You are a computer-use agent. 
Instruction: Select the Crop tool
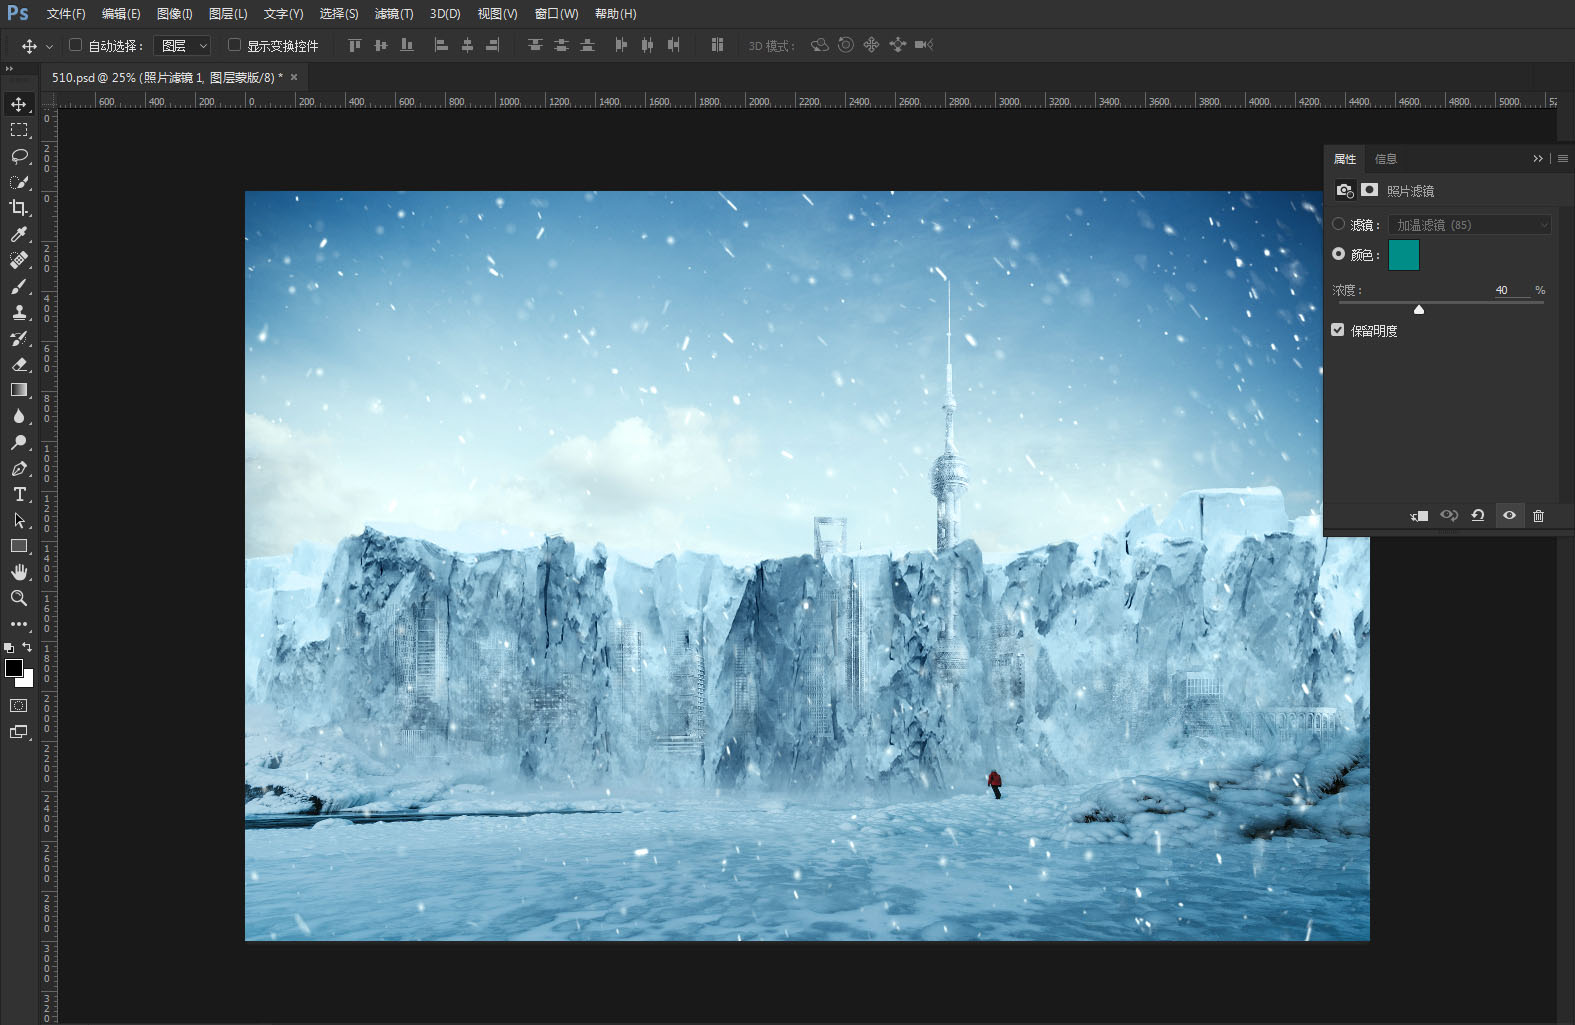pos(19,208)
